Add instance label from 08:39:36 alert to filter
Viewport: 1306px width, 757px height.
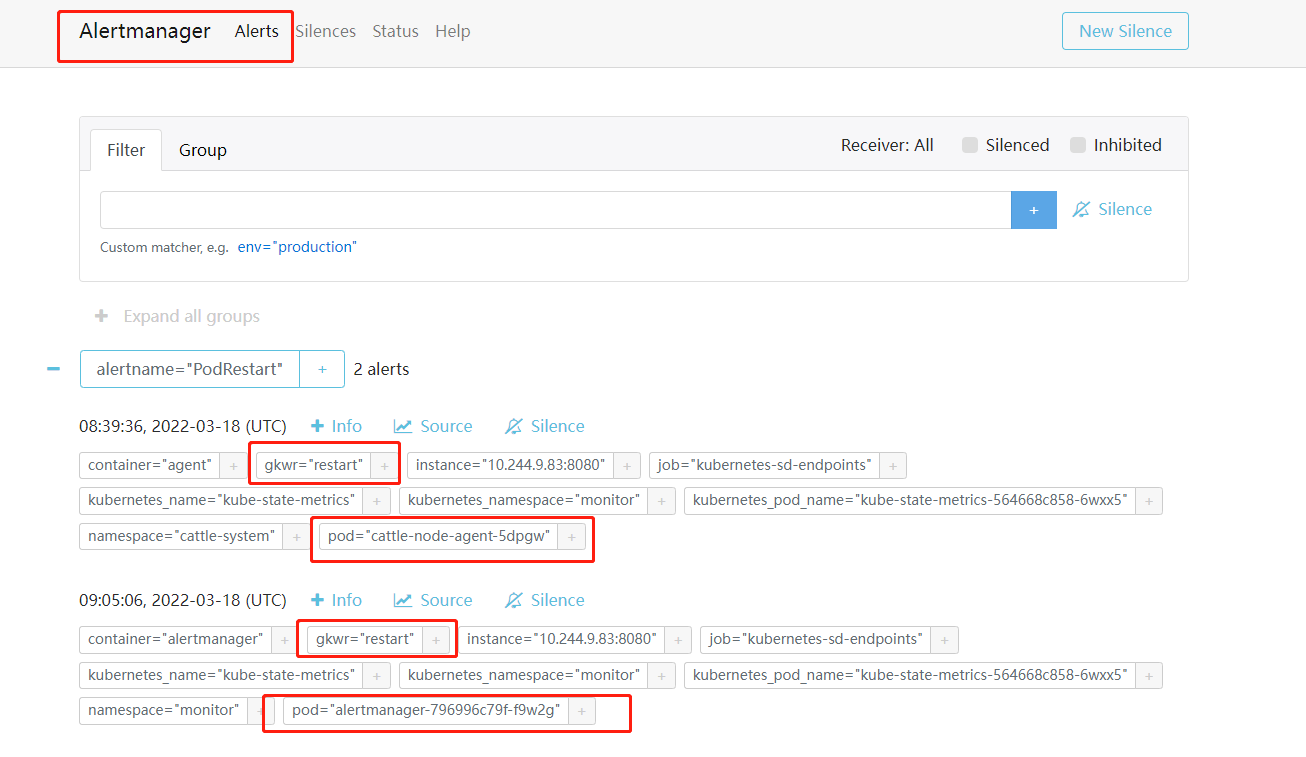coord(627,465)
